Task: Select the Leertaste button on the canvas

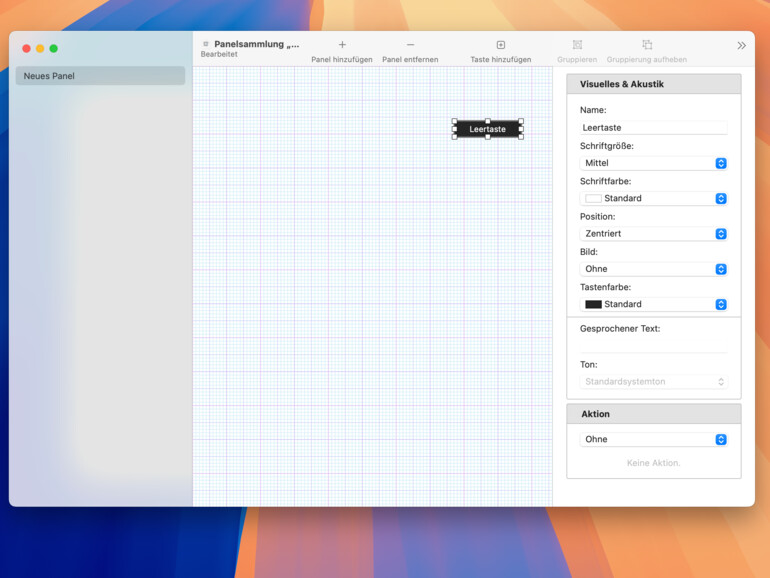Action: [488, 129]
